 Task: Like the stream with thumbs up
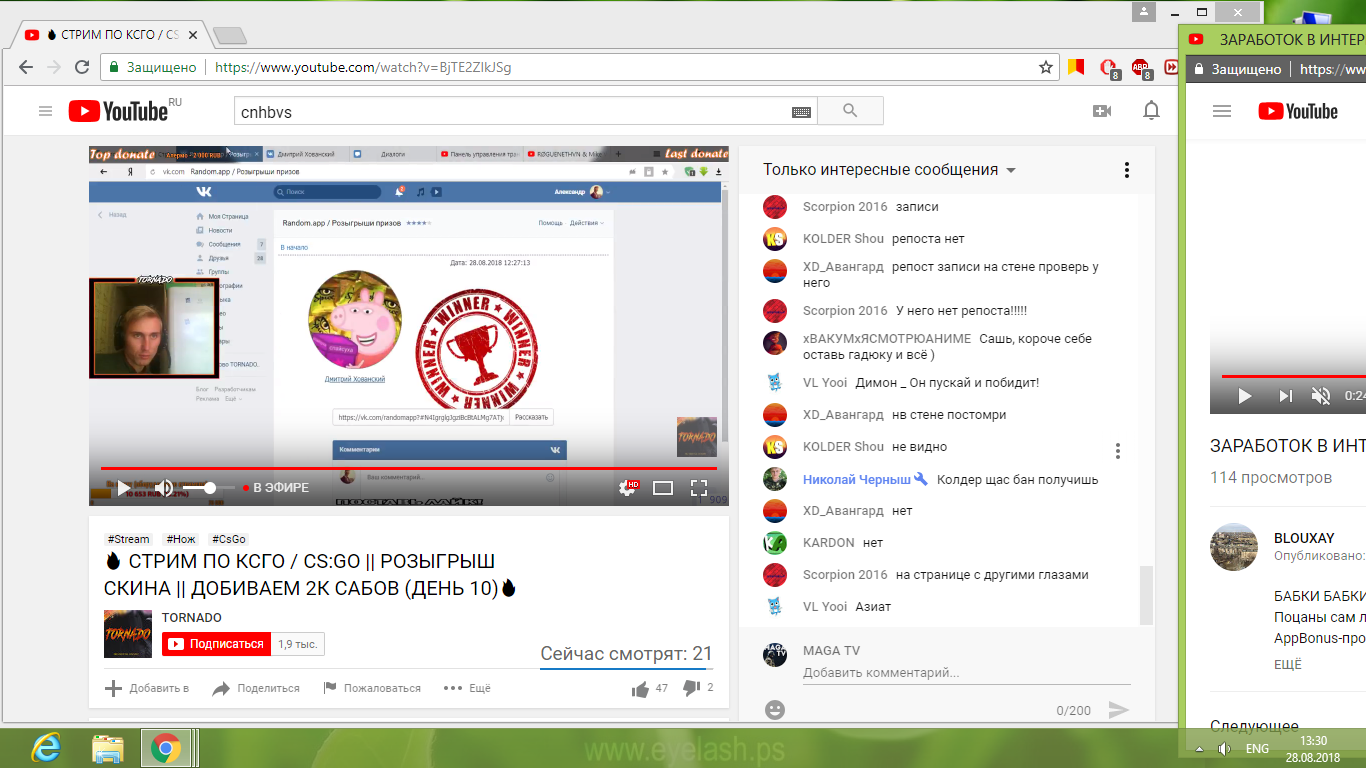tap(640, 688)
